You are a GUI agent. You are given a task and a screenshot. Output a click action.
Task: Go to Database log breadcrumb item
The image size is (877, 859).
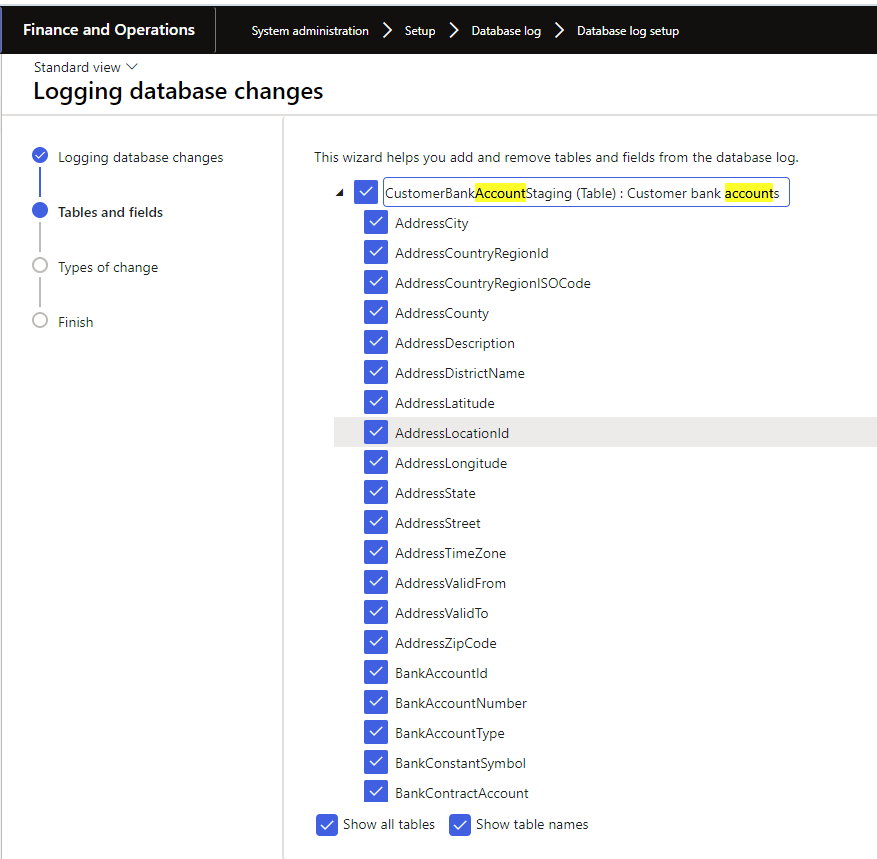tap(506, 31)
